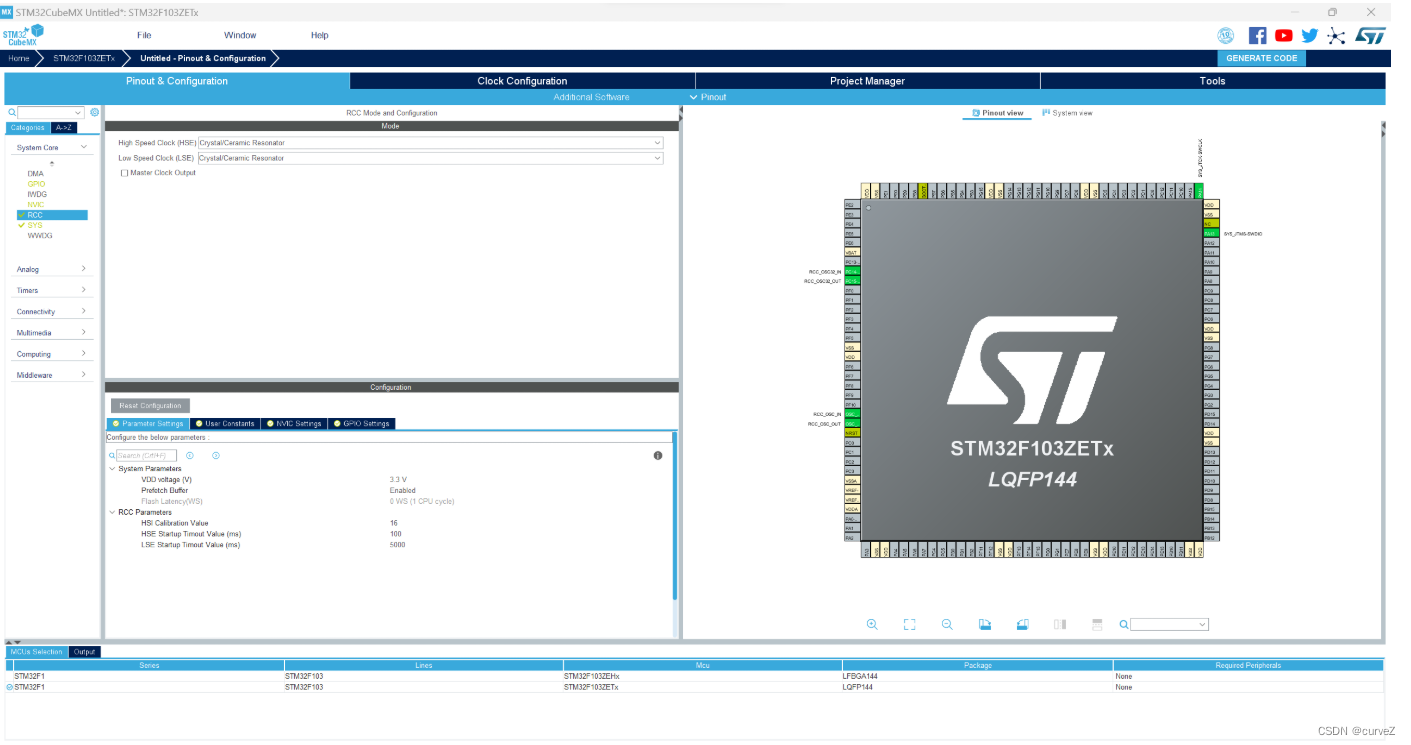
Task: Collapse the System Core category
Action: [52, 147]
